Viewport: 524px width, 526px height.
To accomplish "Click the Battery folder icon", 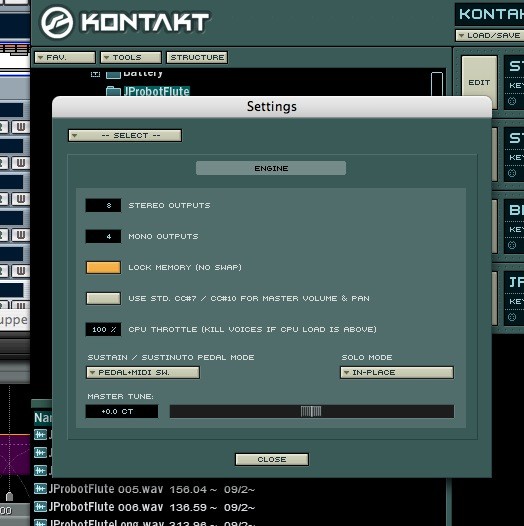I will coord(113,74).
